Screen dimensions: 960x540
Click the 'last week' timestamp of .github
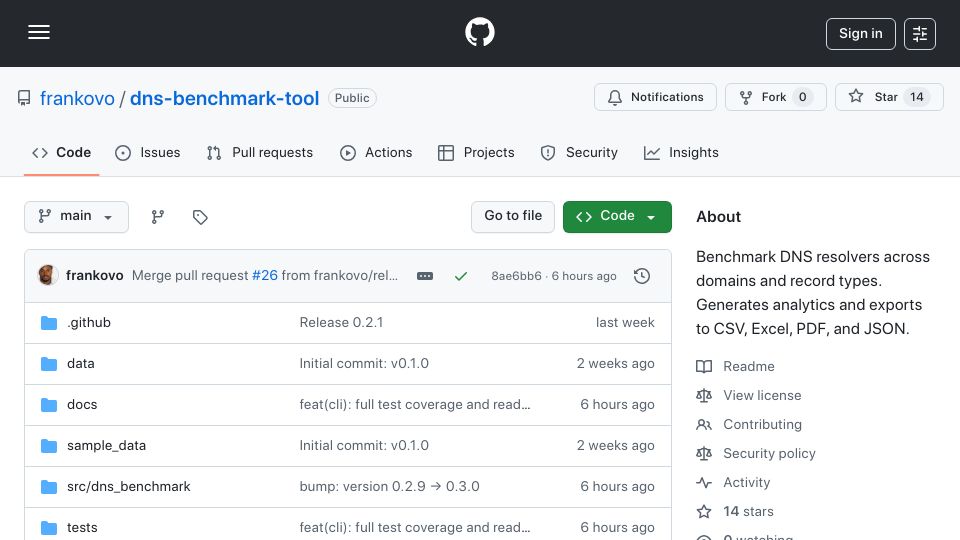coord(625,323)
